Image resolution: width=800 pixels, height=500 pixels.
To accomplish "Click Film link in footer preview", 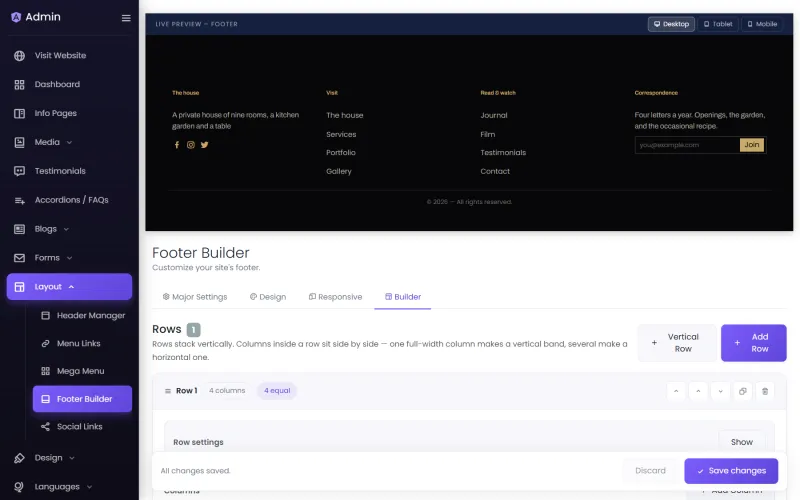I will coord(488,134).
